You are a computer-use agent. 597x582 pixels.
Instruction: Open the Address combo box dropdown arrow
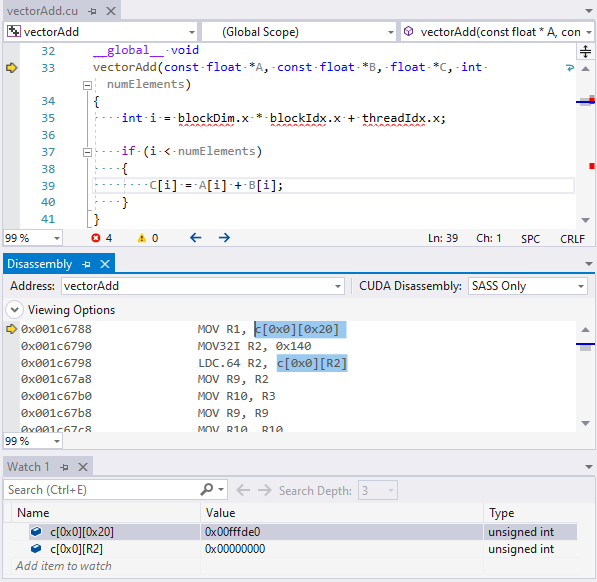[338, 286]
